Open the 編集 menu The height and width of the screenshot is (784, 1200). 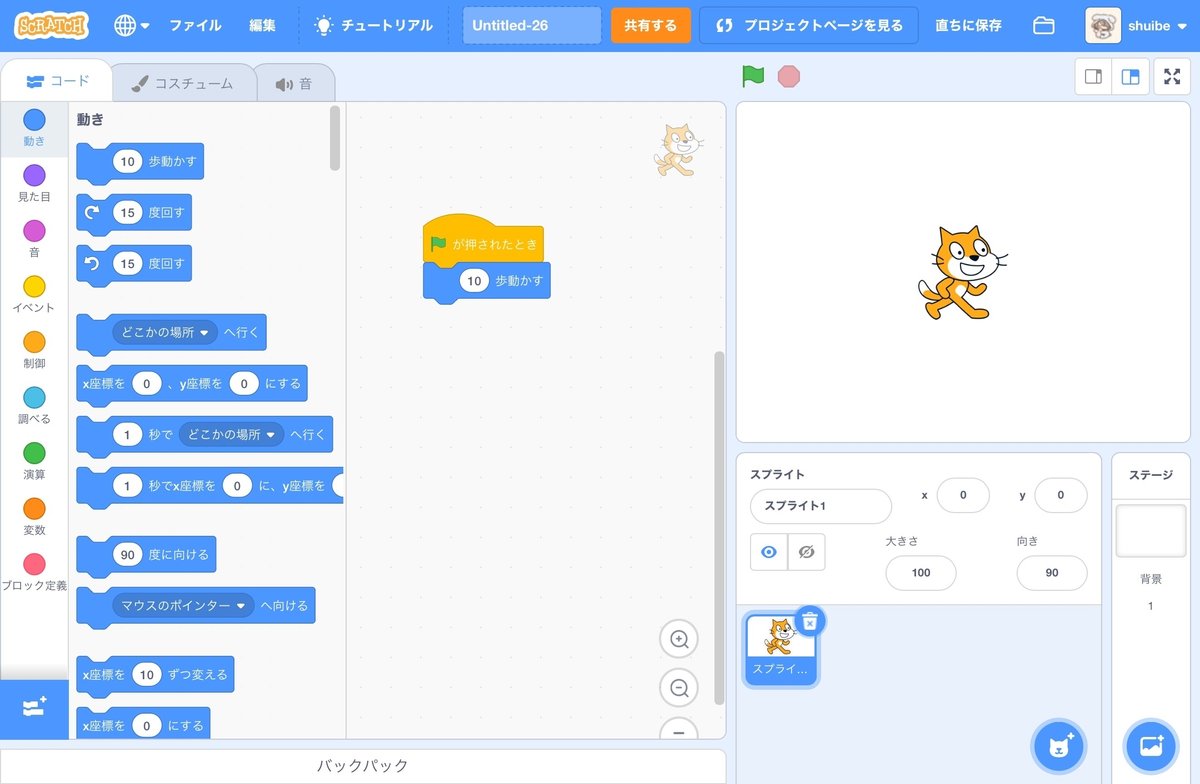262,25
